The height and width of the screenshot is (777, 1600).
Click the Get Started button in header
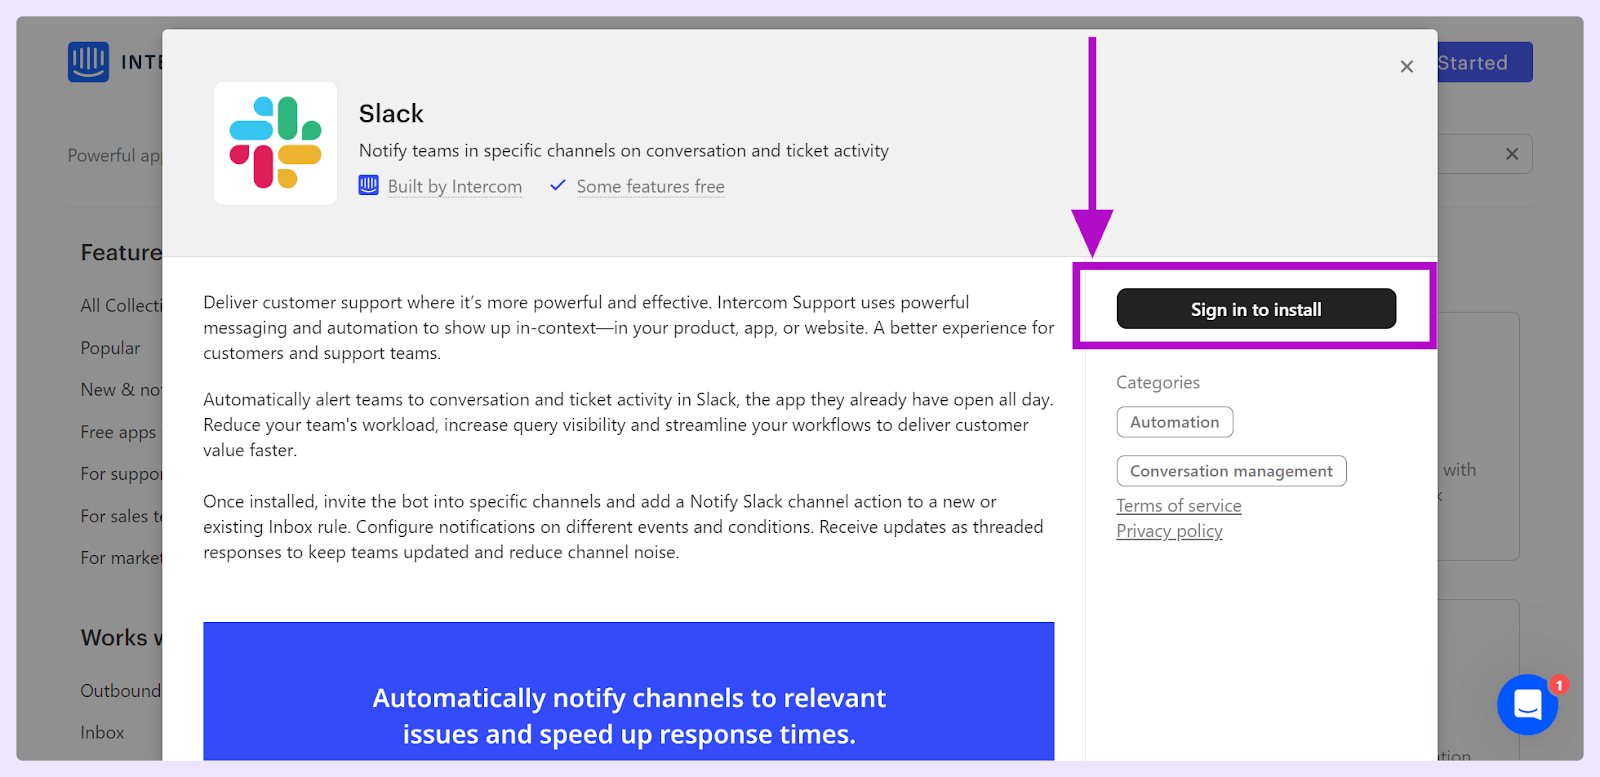pyautogui.click(x=1485, y=62)
